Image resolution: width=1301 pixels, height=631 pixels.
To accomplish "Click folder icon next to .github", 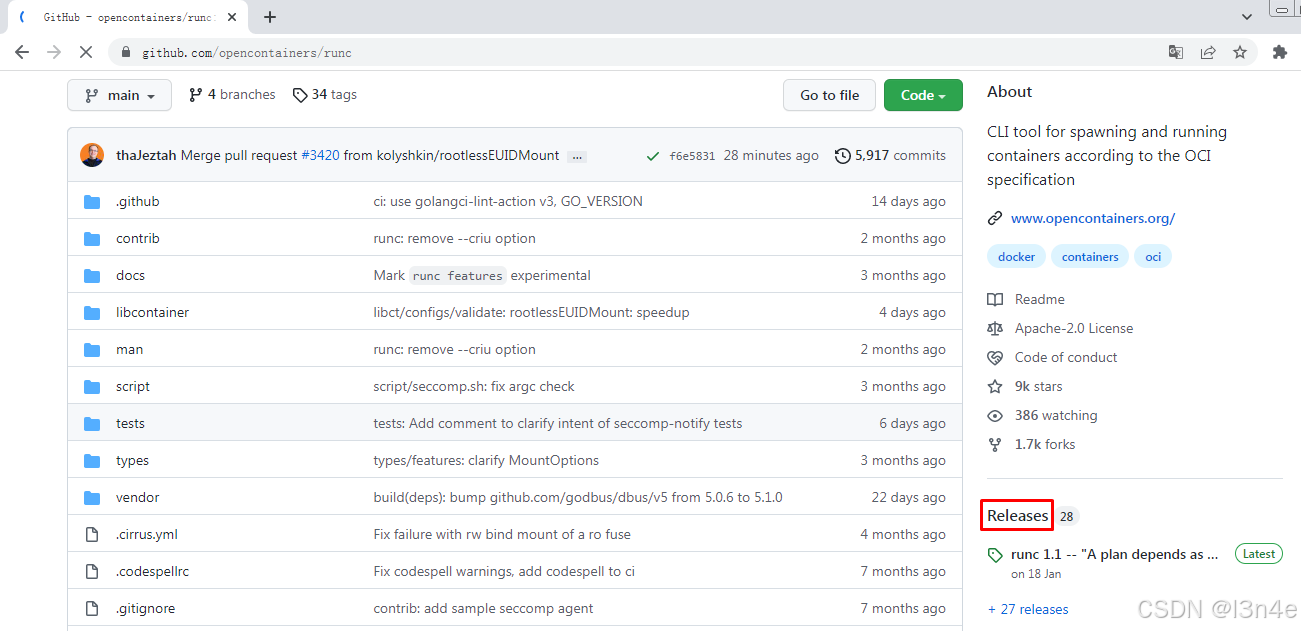I will pyautogui.click(x=92, y=201).
